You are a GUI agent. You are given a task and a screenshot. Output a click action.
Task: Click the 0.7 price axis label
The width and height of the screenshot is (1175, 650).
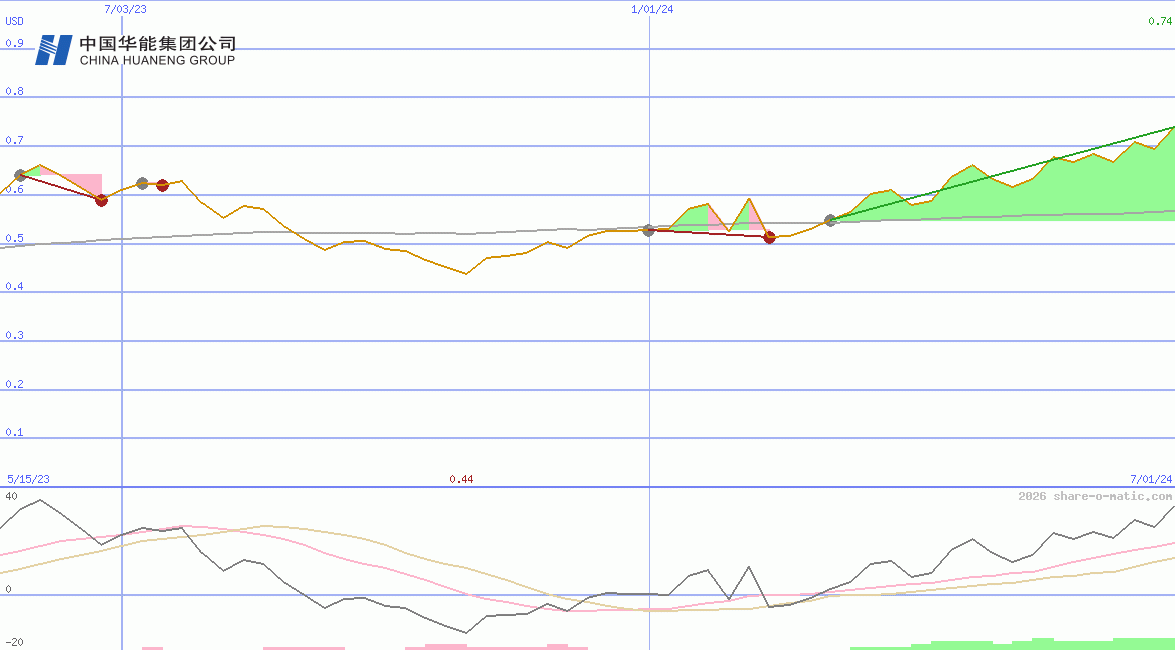pyautogui.click(x=14, y=140)
